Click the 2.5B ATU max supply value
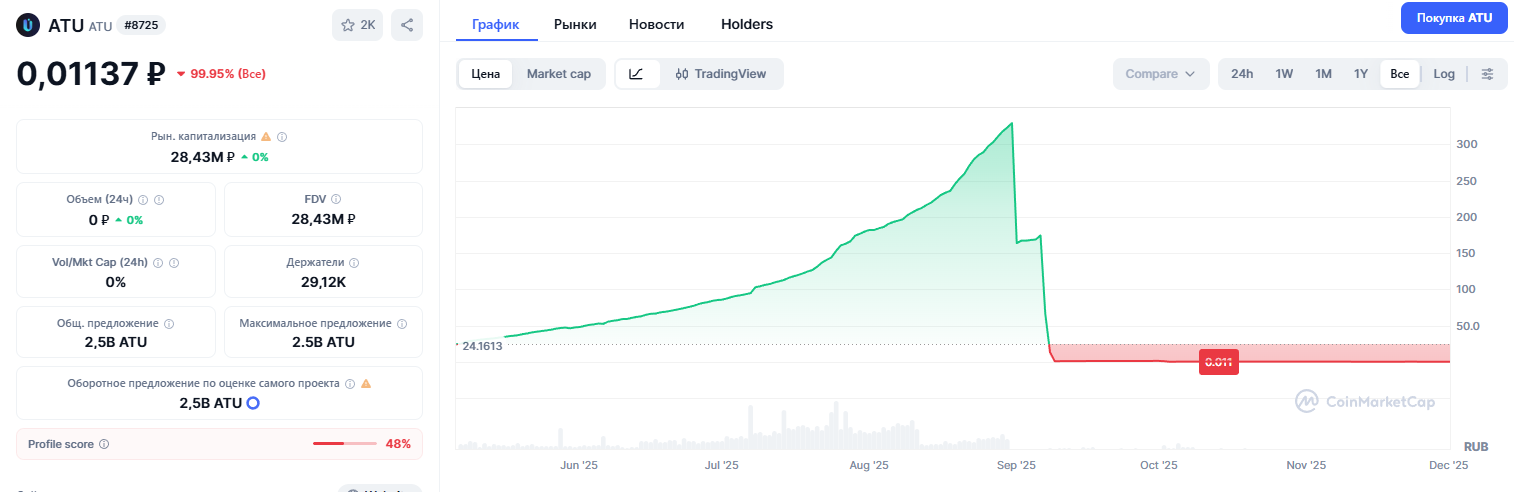Viewport: 1514px width, 492px height. tap(323, 342)
